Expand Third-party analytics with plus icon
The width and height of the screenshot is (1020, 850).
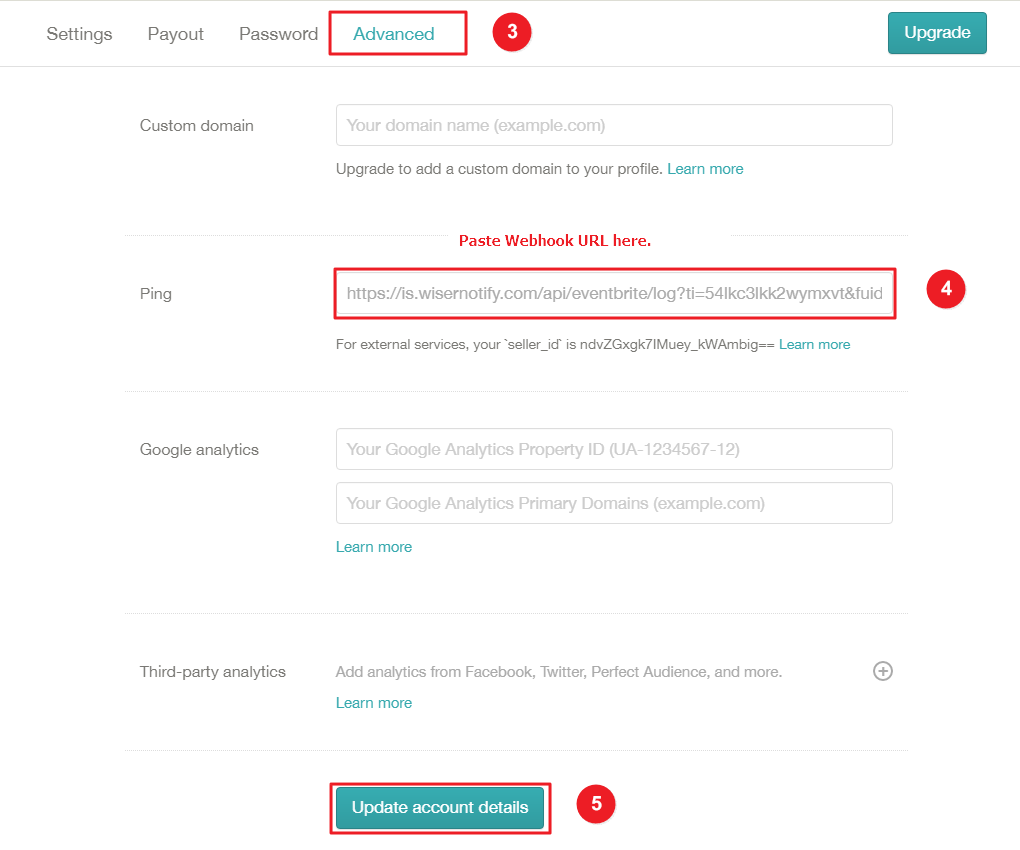pyautogui.click(x=882, y=671)
